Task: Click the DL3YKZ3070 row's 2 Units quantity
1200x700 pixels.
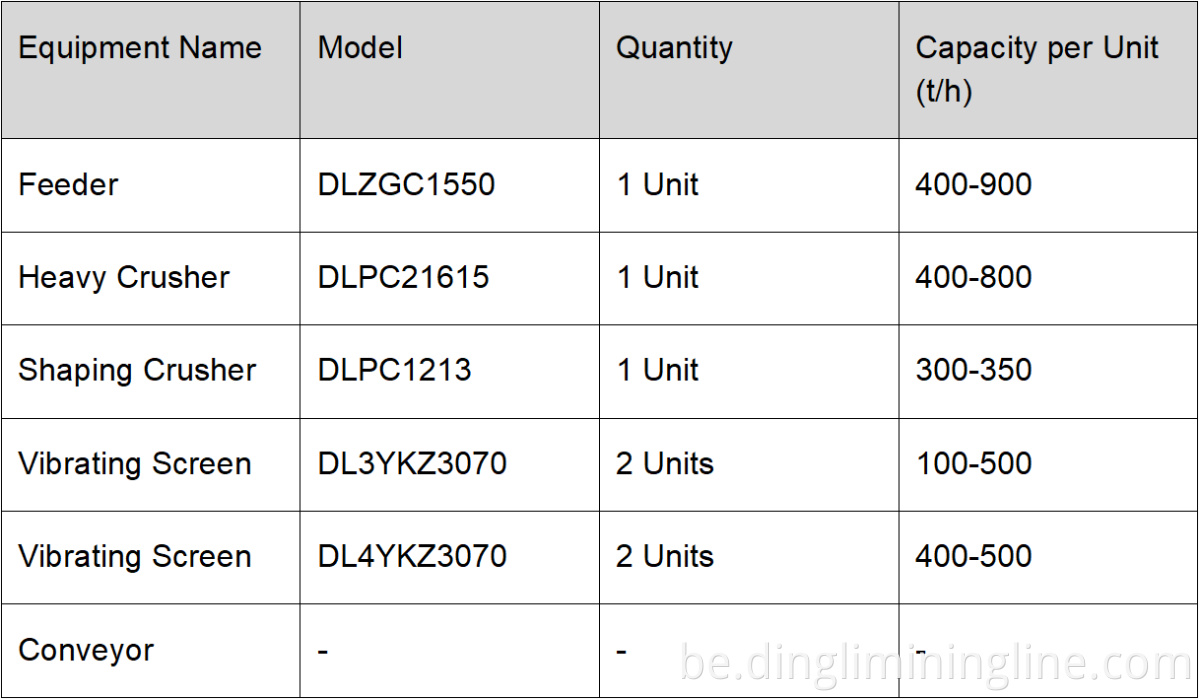Action: point(664,464)
